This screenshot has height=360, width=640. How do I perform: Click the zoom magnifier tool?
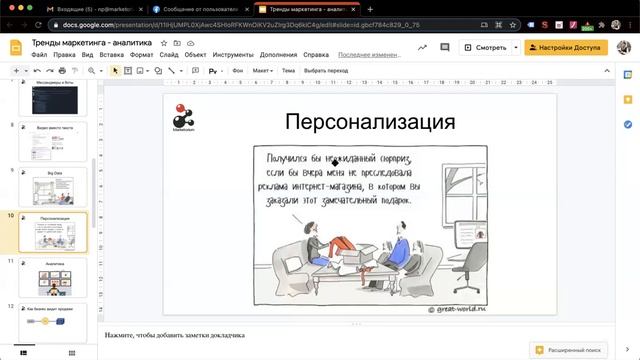pos(91,71)
